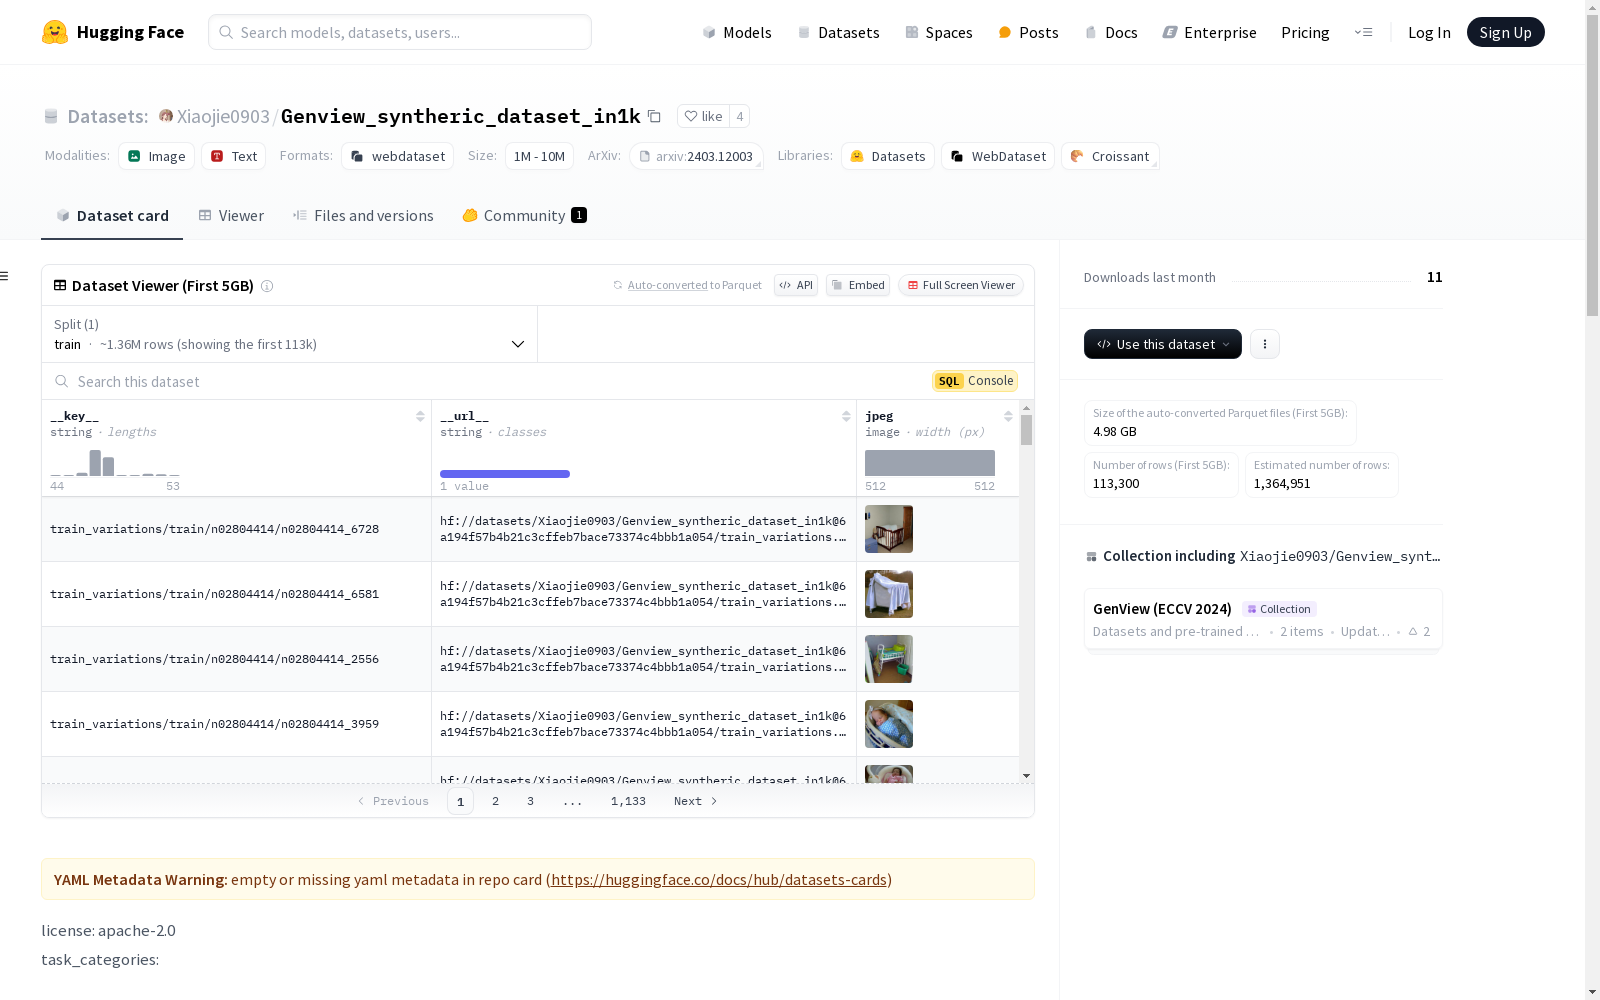Go to Models in top navigation

click(737, 32)
